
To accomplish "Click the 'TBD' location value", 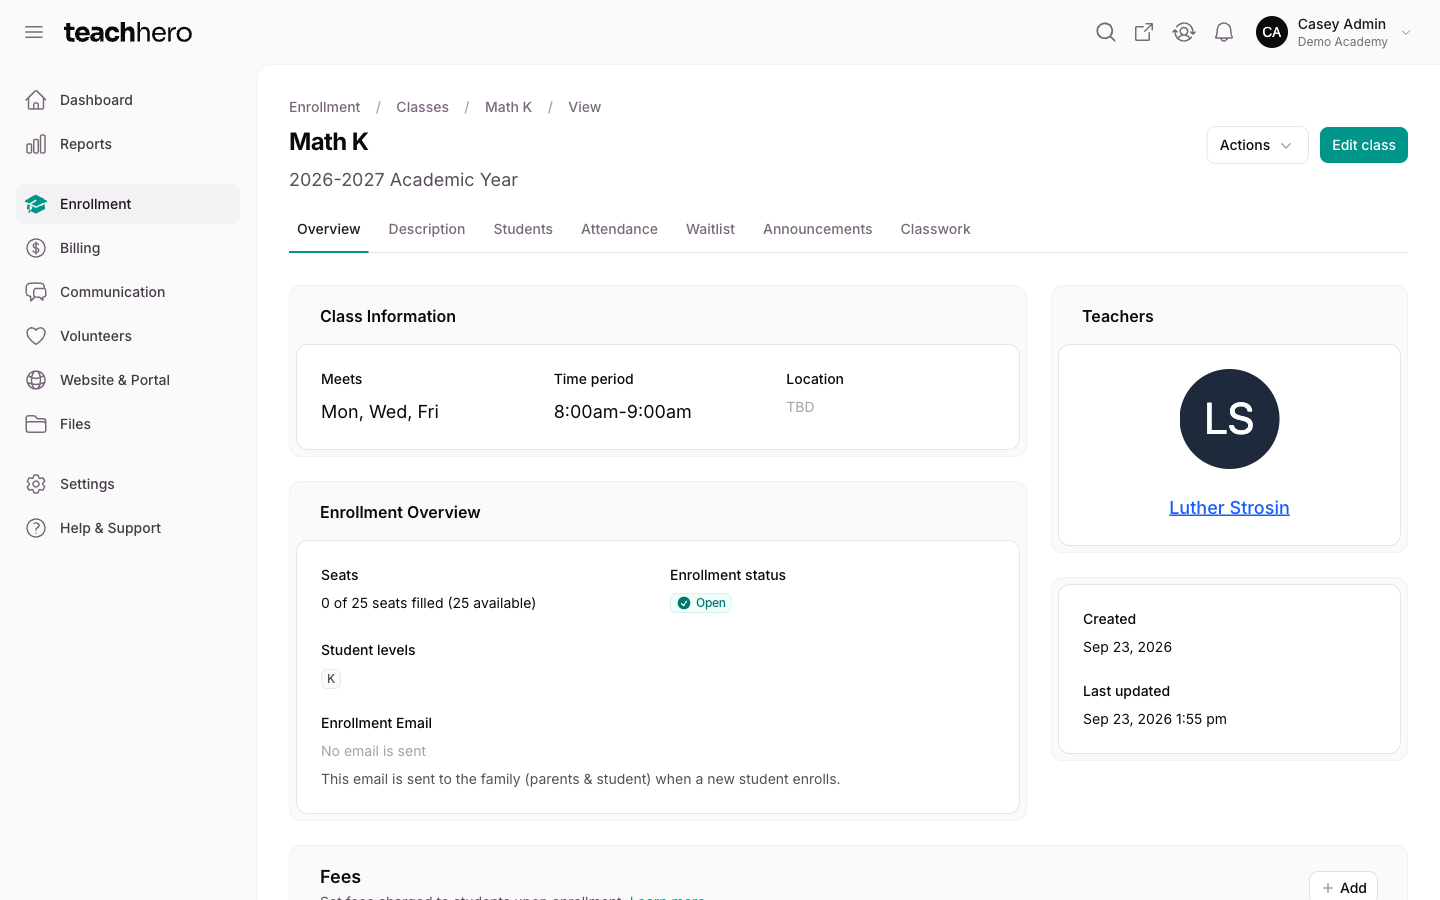I will click(x=800, y=407).
